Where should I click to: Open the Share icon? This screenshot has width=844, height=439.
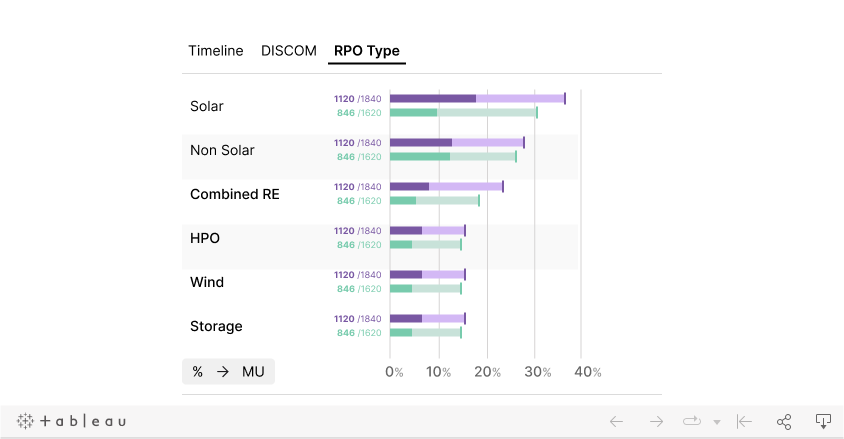784,421
